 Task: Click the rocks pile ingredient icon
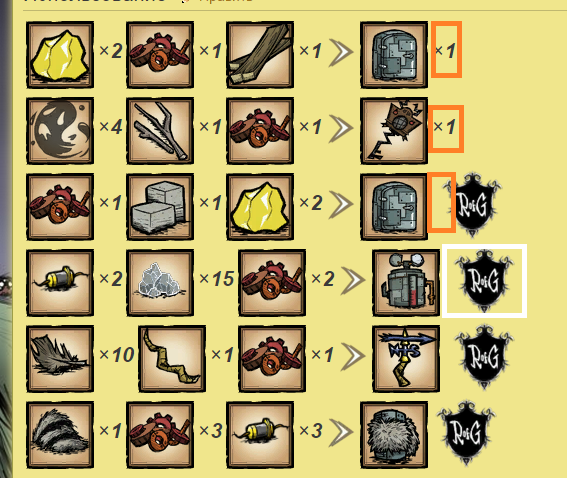[x=160, y=282]
